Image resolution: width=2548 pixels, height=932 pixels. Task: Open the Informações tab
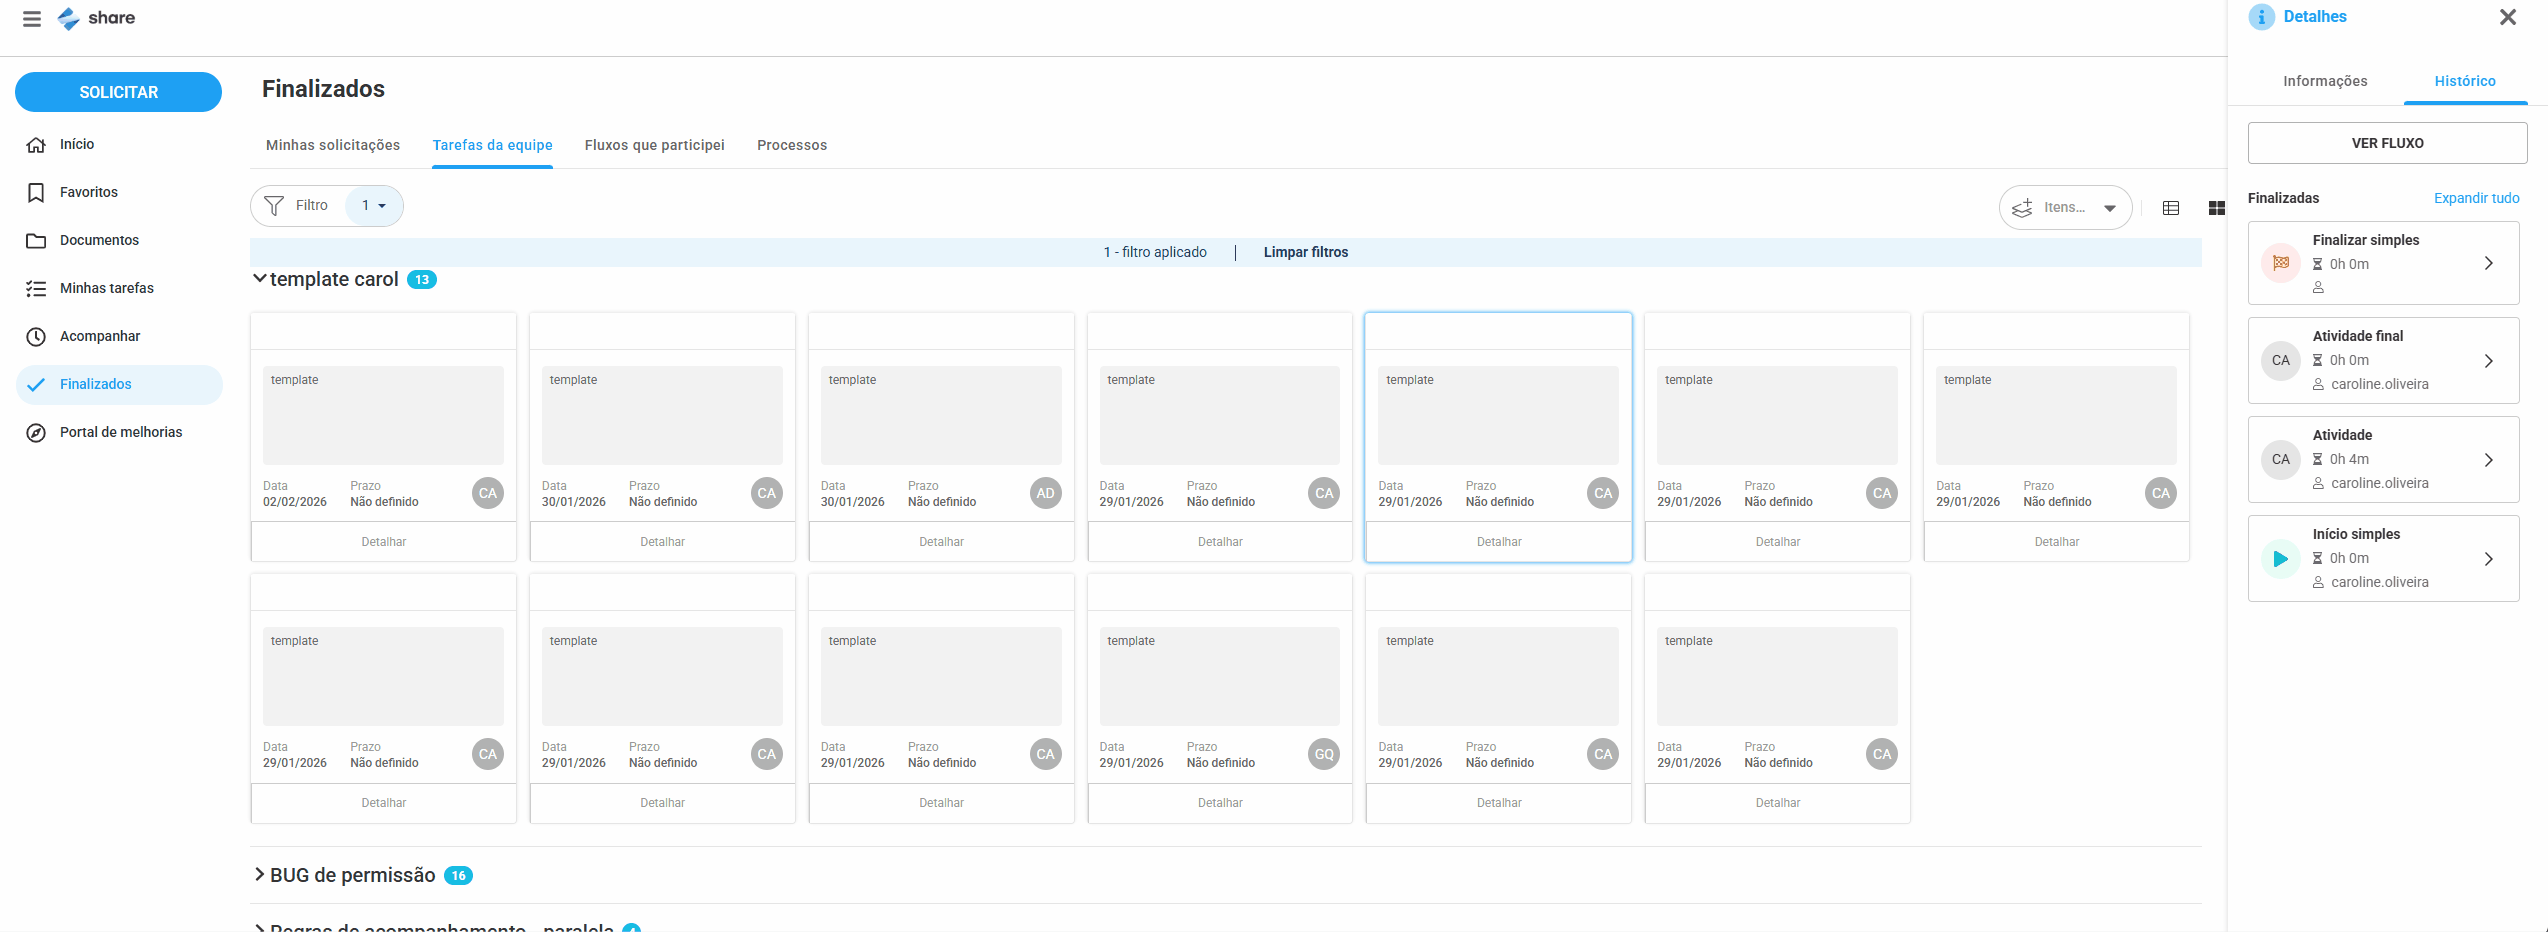tap(2324, 81)
